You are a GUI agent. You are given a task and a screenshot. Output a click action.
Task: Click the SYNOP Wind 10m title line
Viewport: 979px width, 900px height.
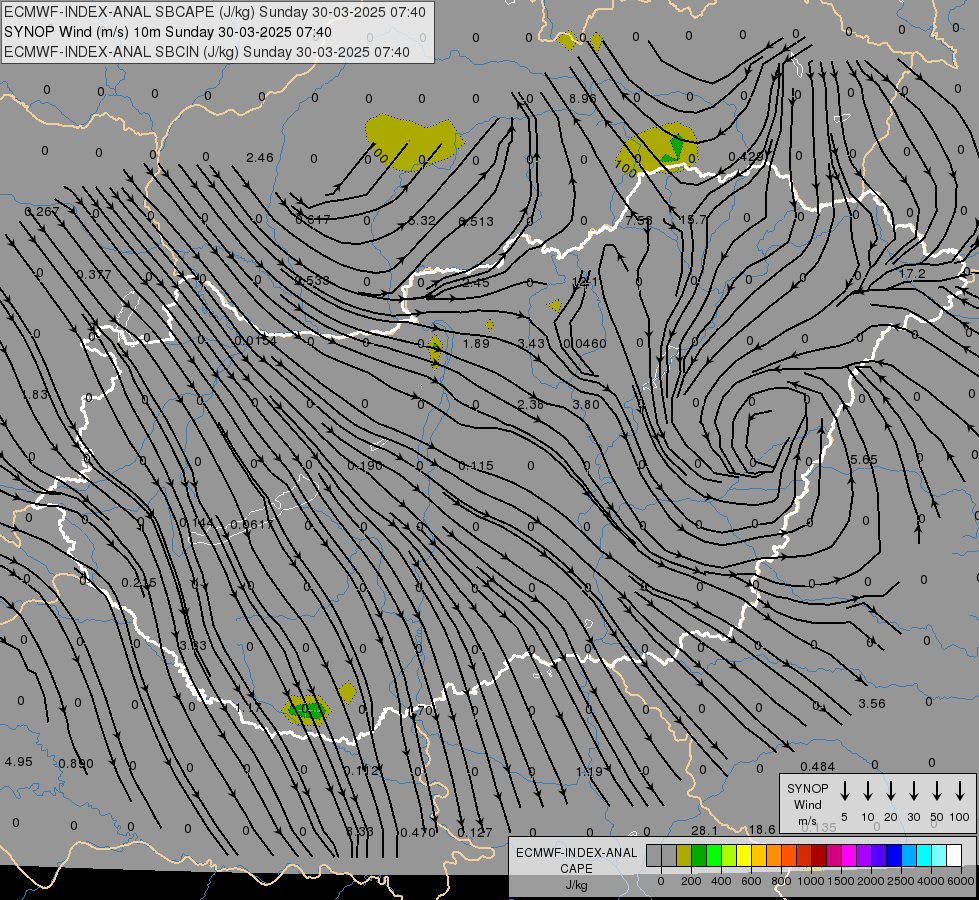(168, 32)
